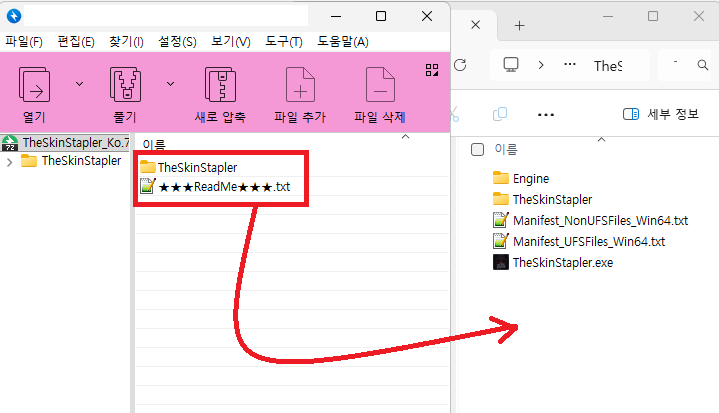The image size is (719, 413).
Task: Click the Bandizip app logo icon
Action: 14,16
